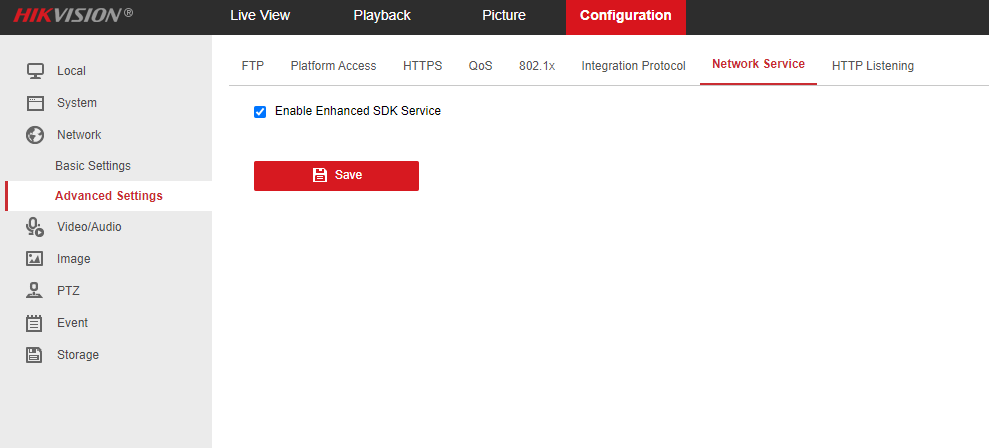Click the Image picture icon
The width and height of the screenshot is (989, 448).
[35, 259]
